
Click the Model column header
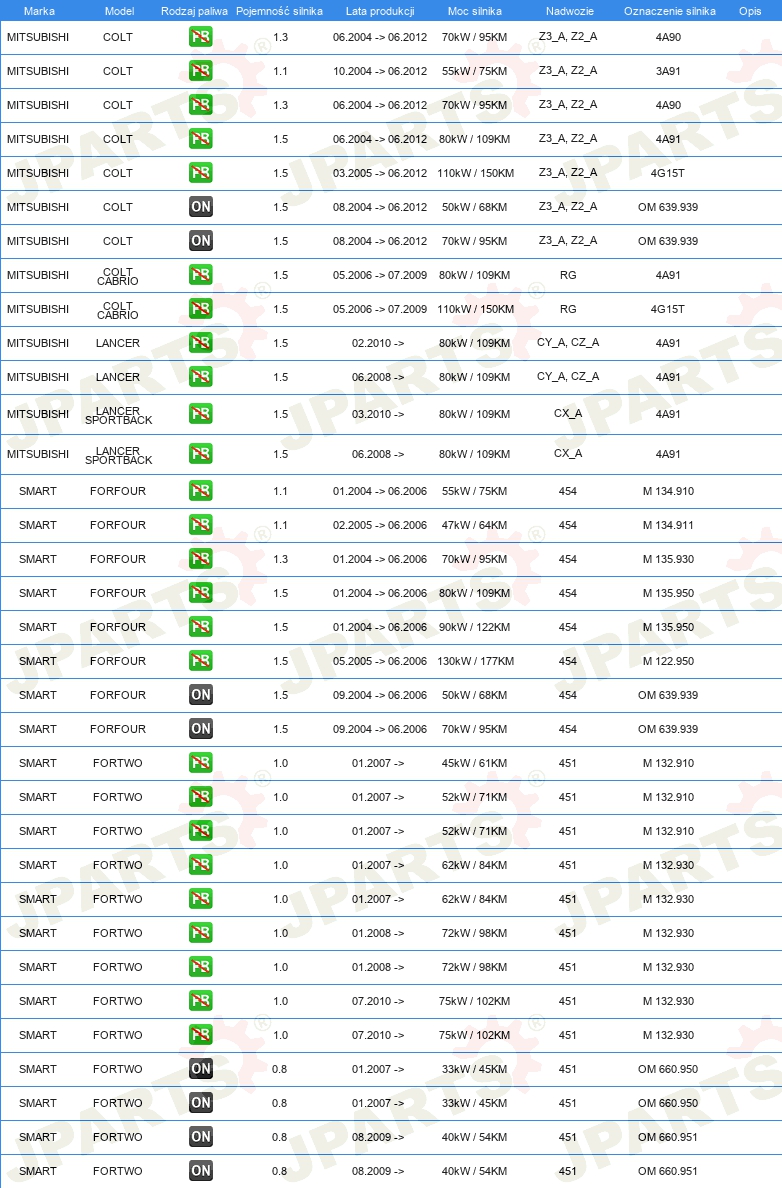pyautogui.click(x=120, y=11)
